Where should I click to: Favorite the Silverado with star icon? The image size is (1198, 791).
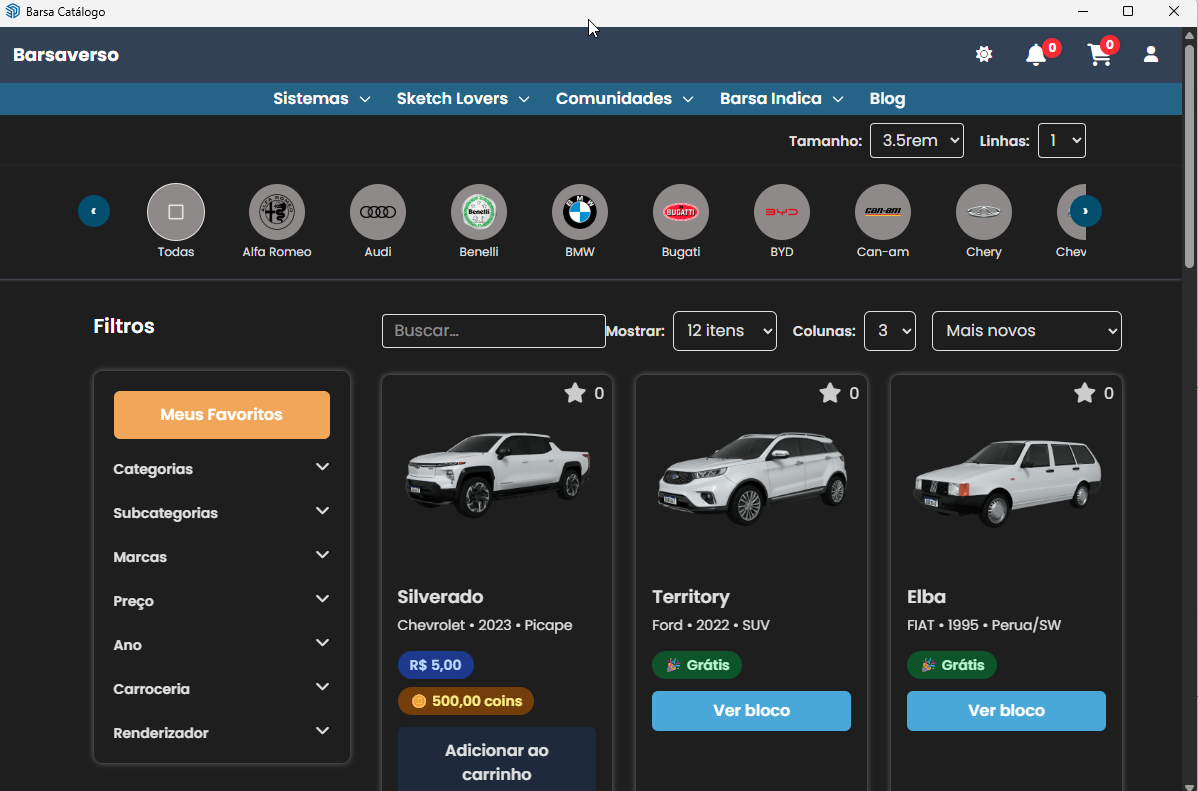pos(575,394)
